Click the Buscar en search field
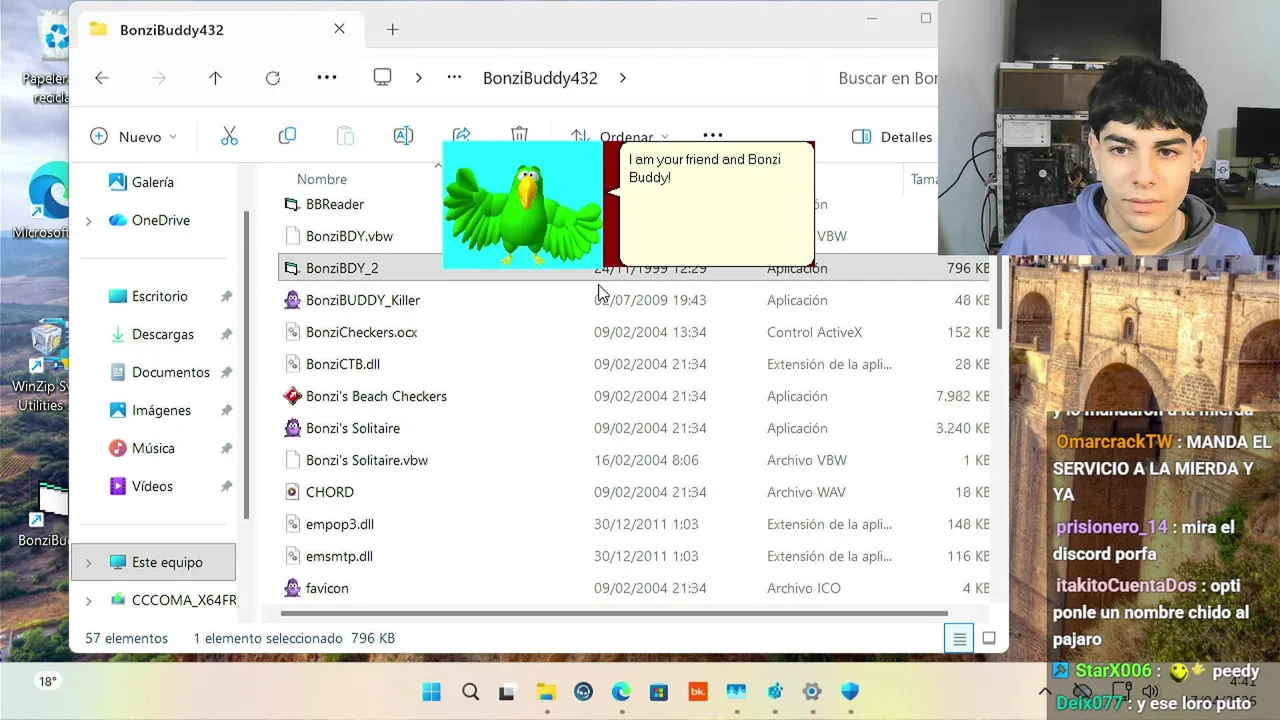This screenshot has height=720, width=1280. [x=886, y=78]
